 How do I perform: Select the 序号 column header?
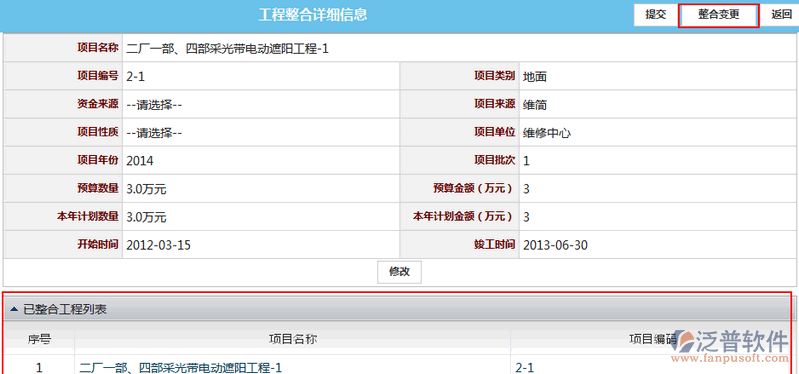39,339
